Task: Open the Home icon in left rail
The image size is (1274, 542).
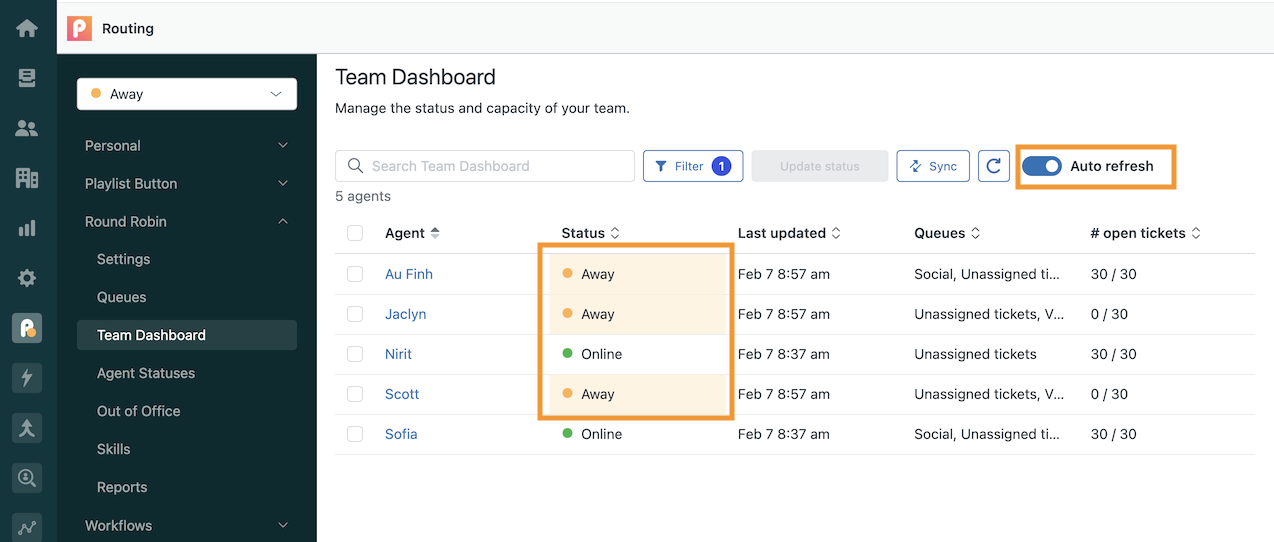Action: coord(27,28)
